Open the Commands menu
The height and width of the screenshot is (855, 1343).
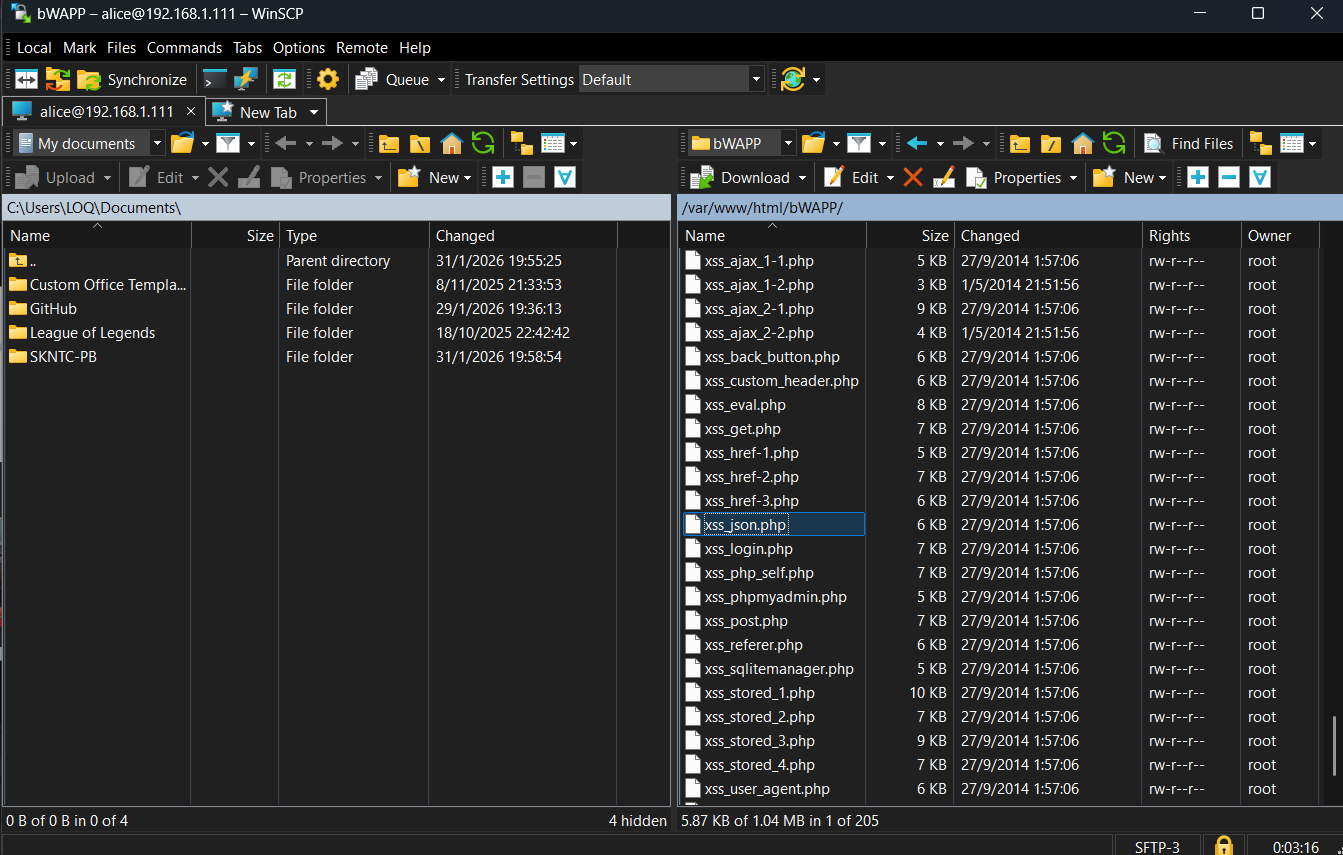(x=184, y=48)
